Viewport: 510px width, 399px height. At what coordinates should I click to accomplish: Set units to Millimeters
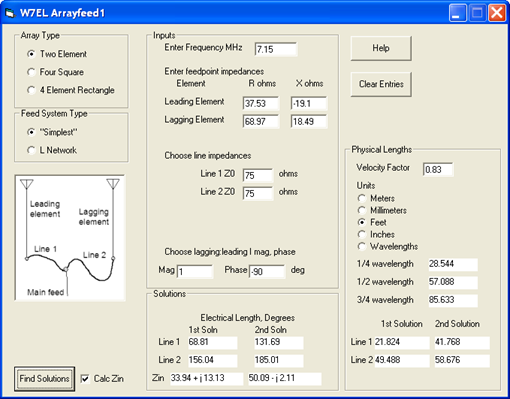[382, 210]
